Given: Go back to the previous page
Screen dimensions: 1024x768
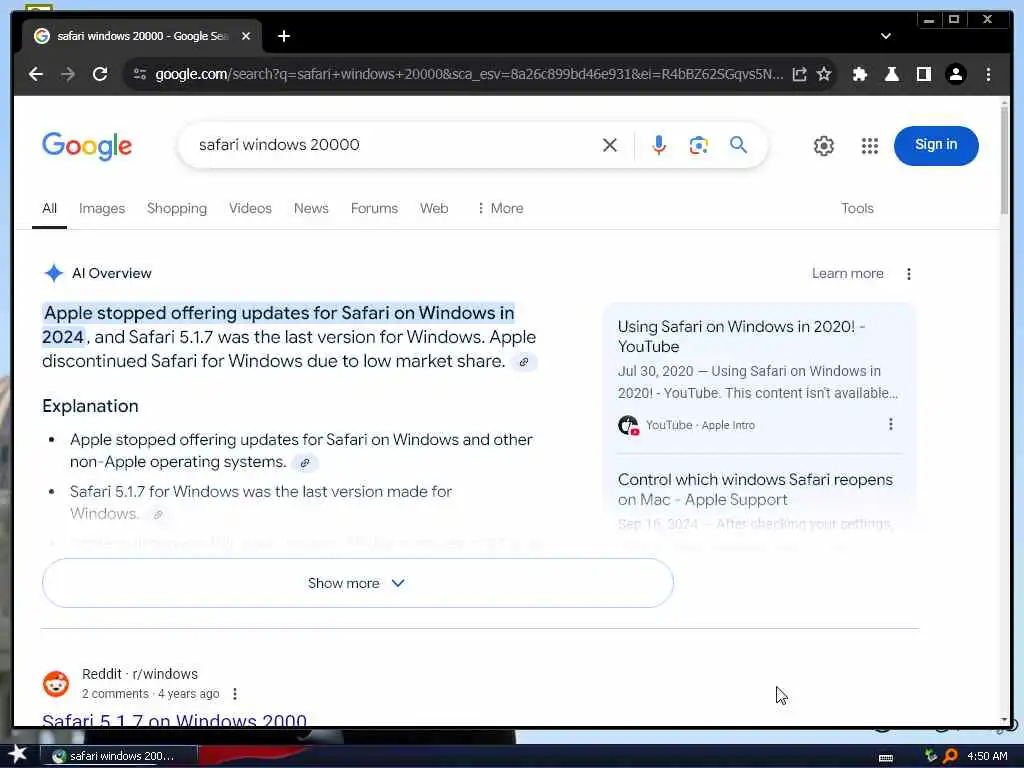Looking at the screenshot, I should pyautogui.click(x=36, y=74).
